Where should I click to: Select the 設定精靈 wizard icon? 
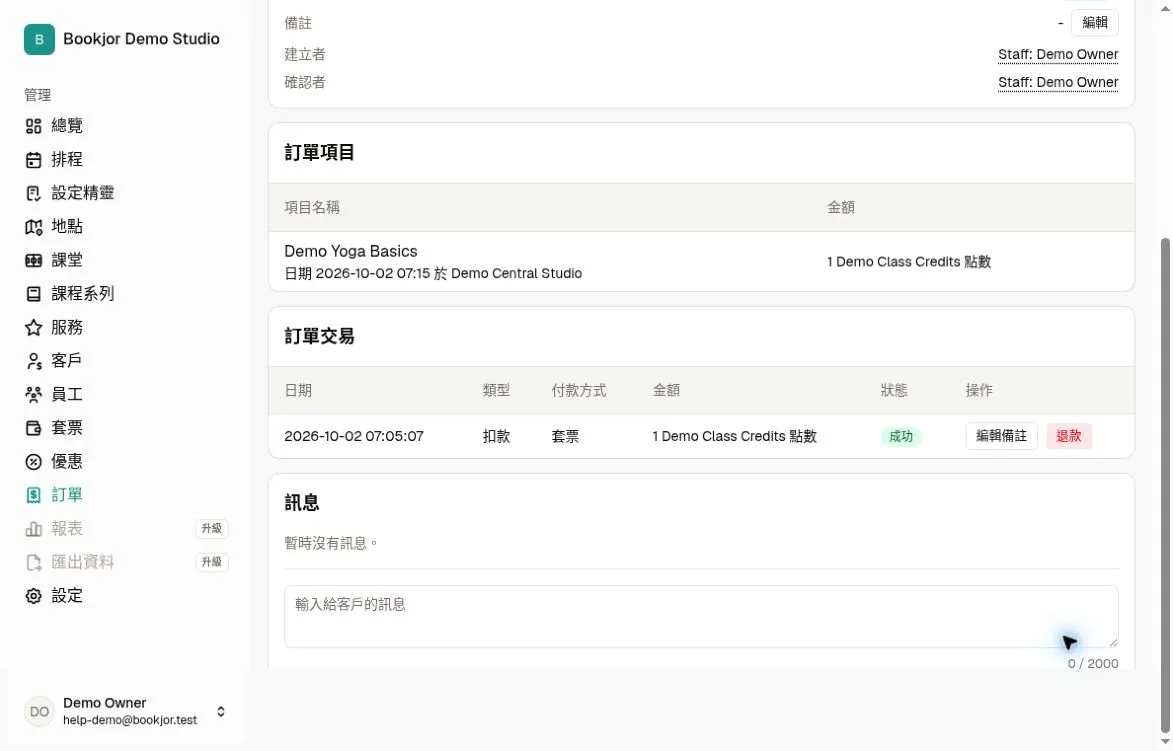pos(34,193)
